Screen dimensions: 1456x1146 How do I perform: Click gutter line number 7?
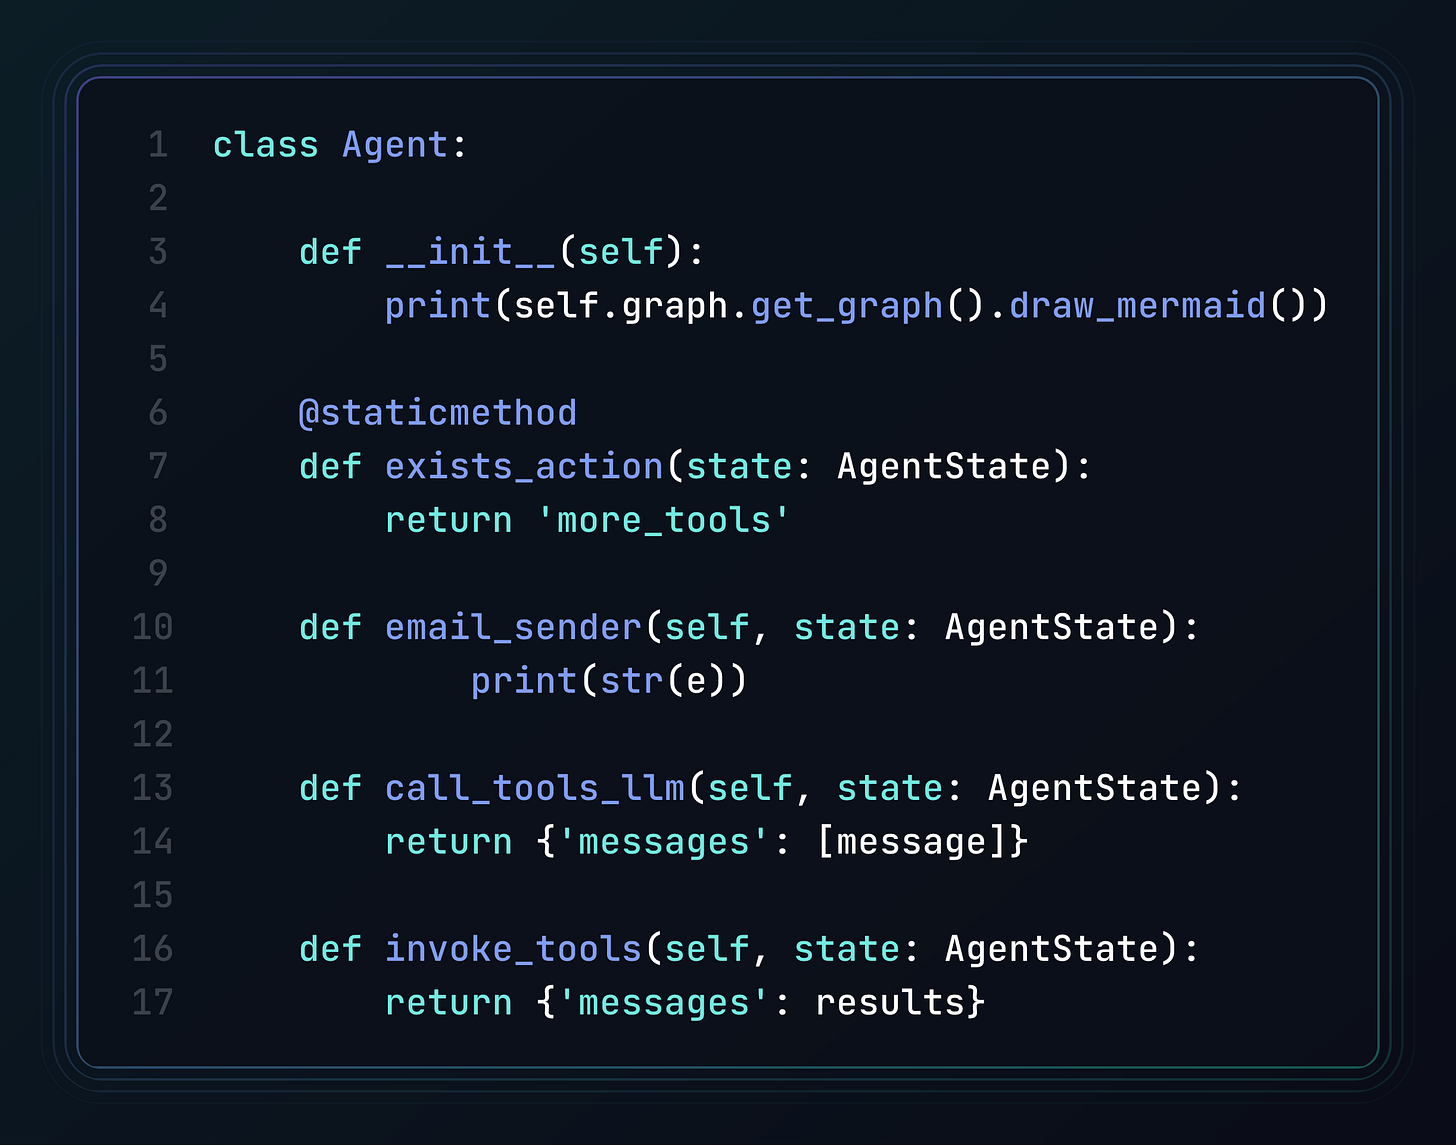coord(158,466)
